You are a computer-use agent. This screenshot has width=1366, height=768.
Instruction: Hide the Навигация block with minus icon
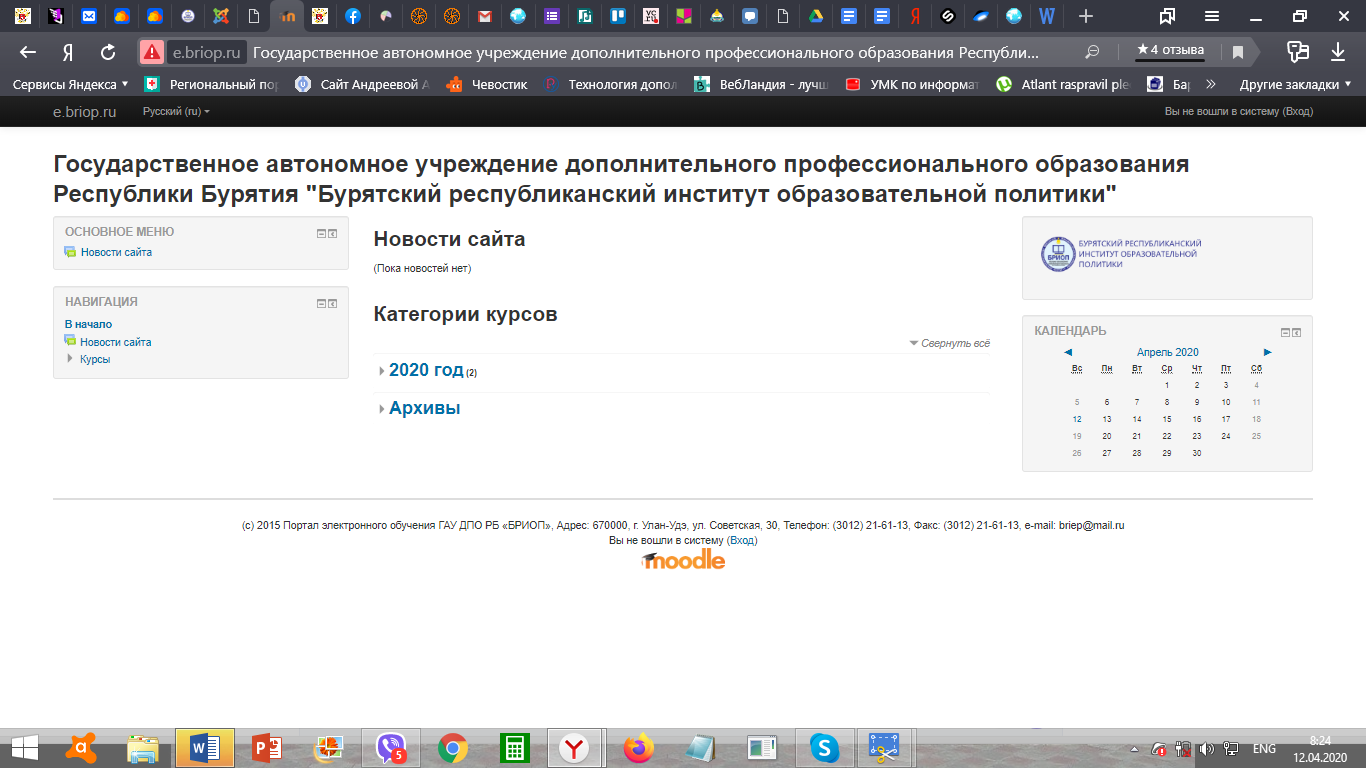(x=321, y=303)
